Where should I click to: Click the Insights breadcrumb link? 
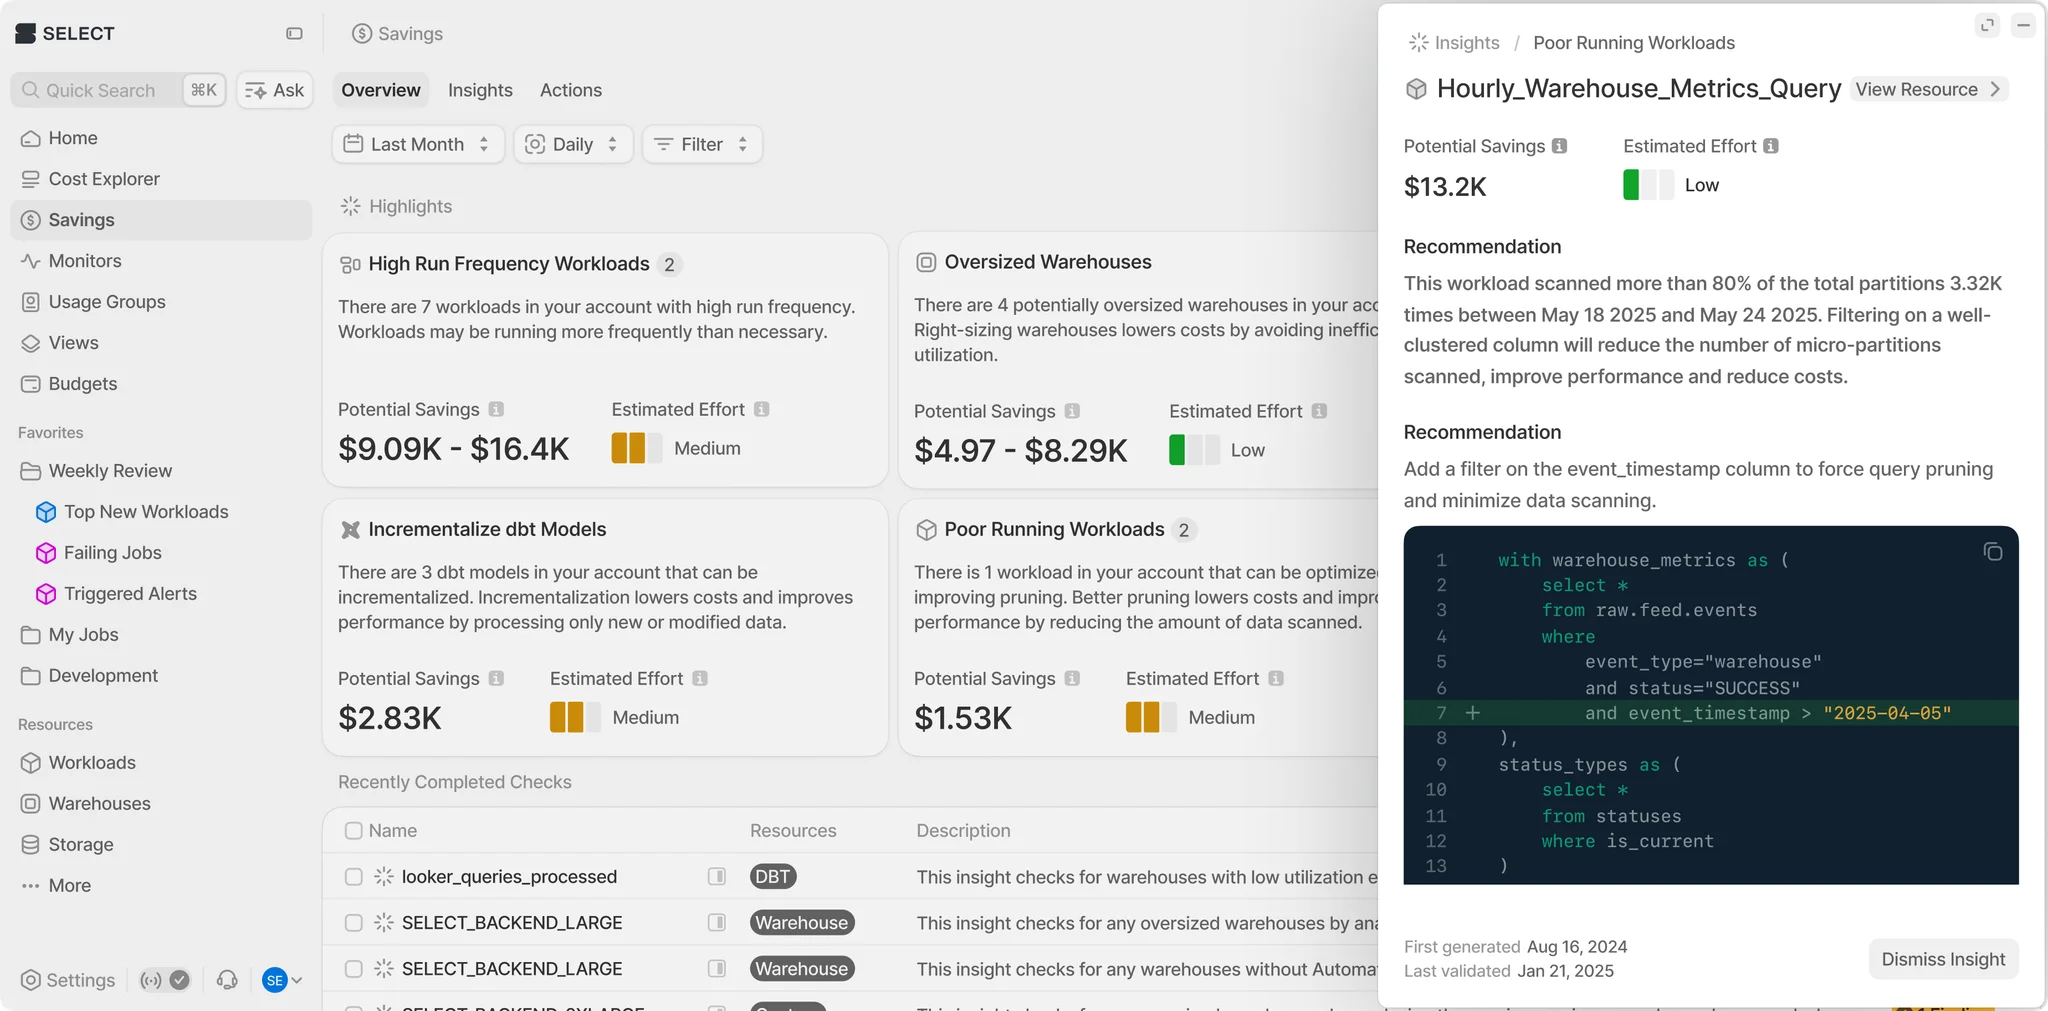1454,43
